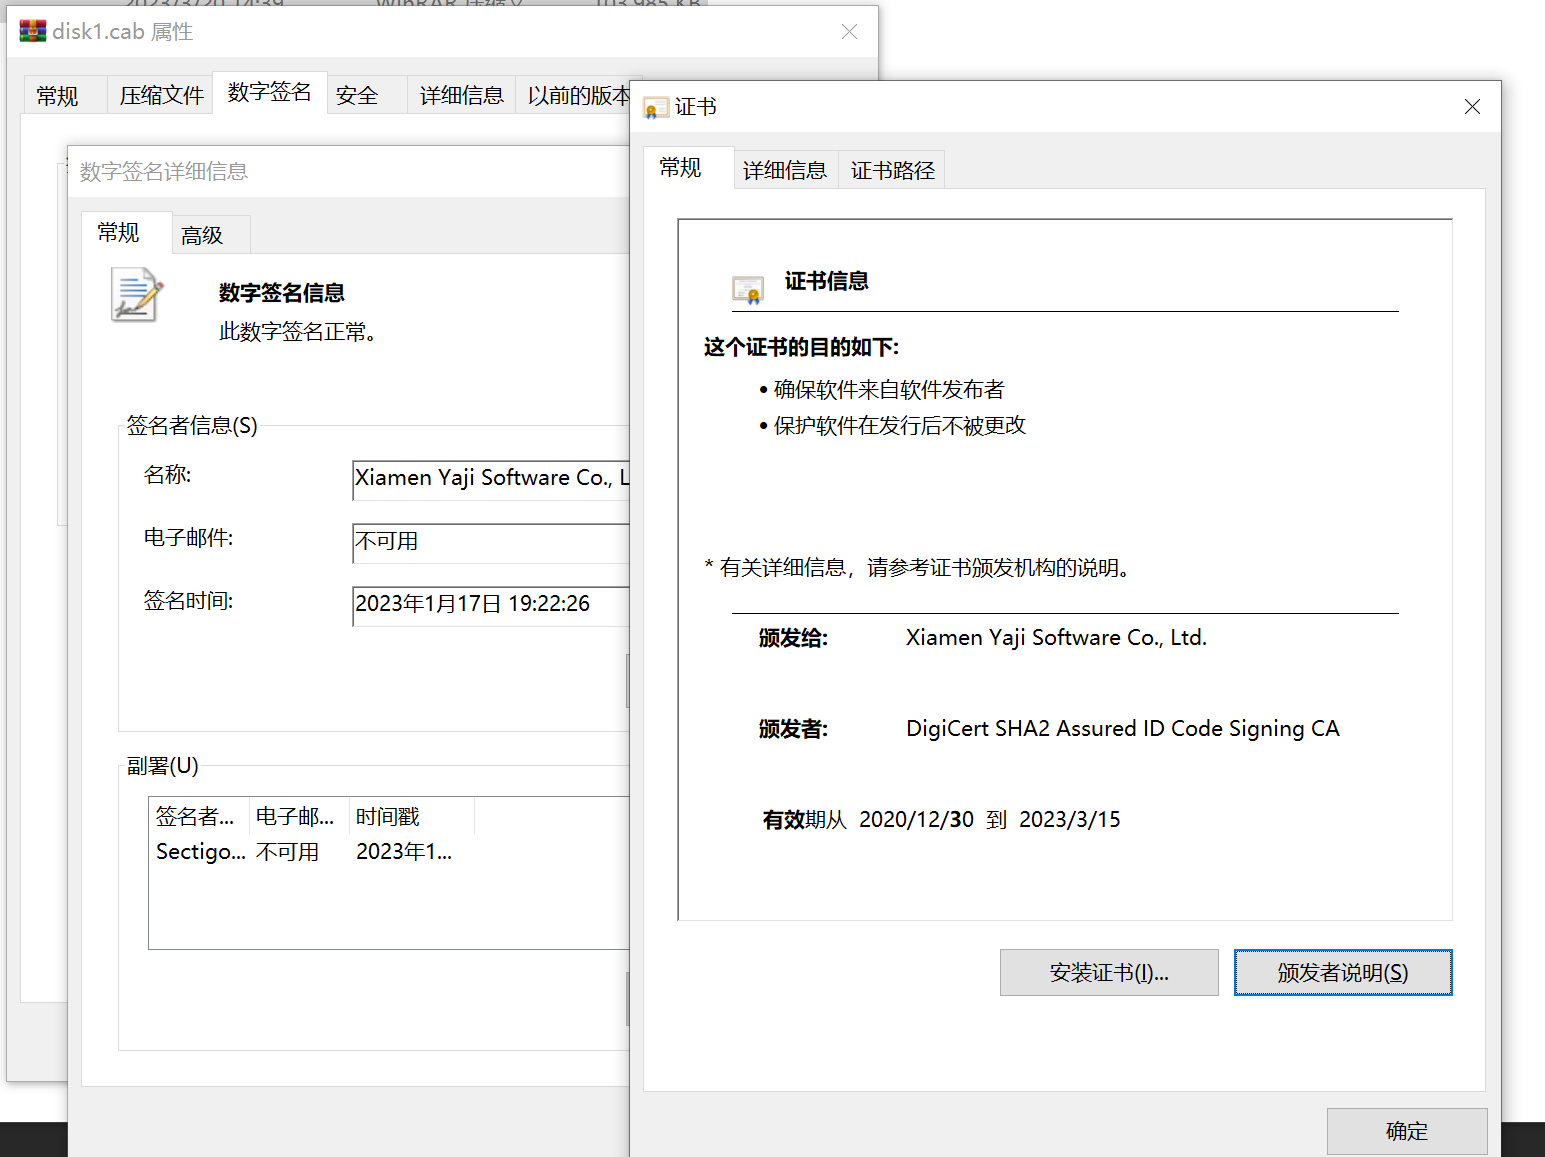
Task: Click the WinRAR icon in disk1.cab title bar
Action: (x=33, y=31)
